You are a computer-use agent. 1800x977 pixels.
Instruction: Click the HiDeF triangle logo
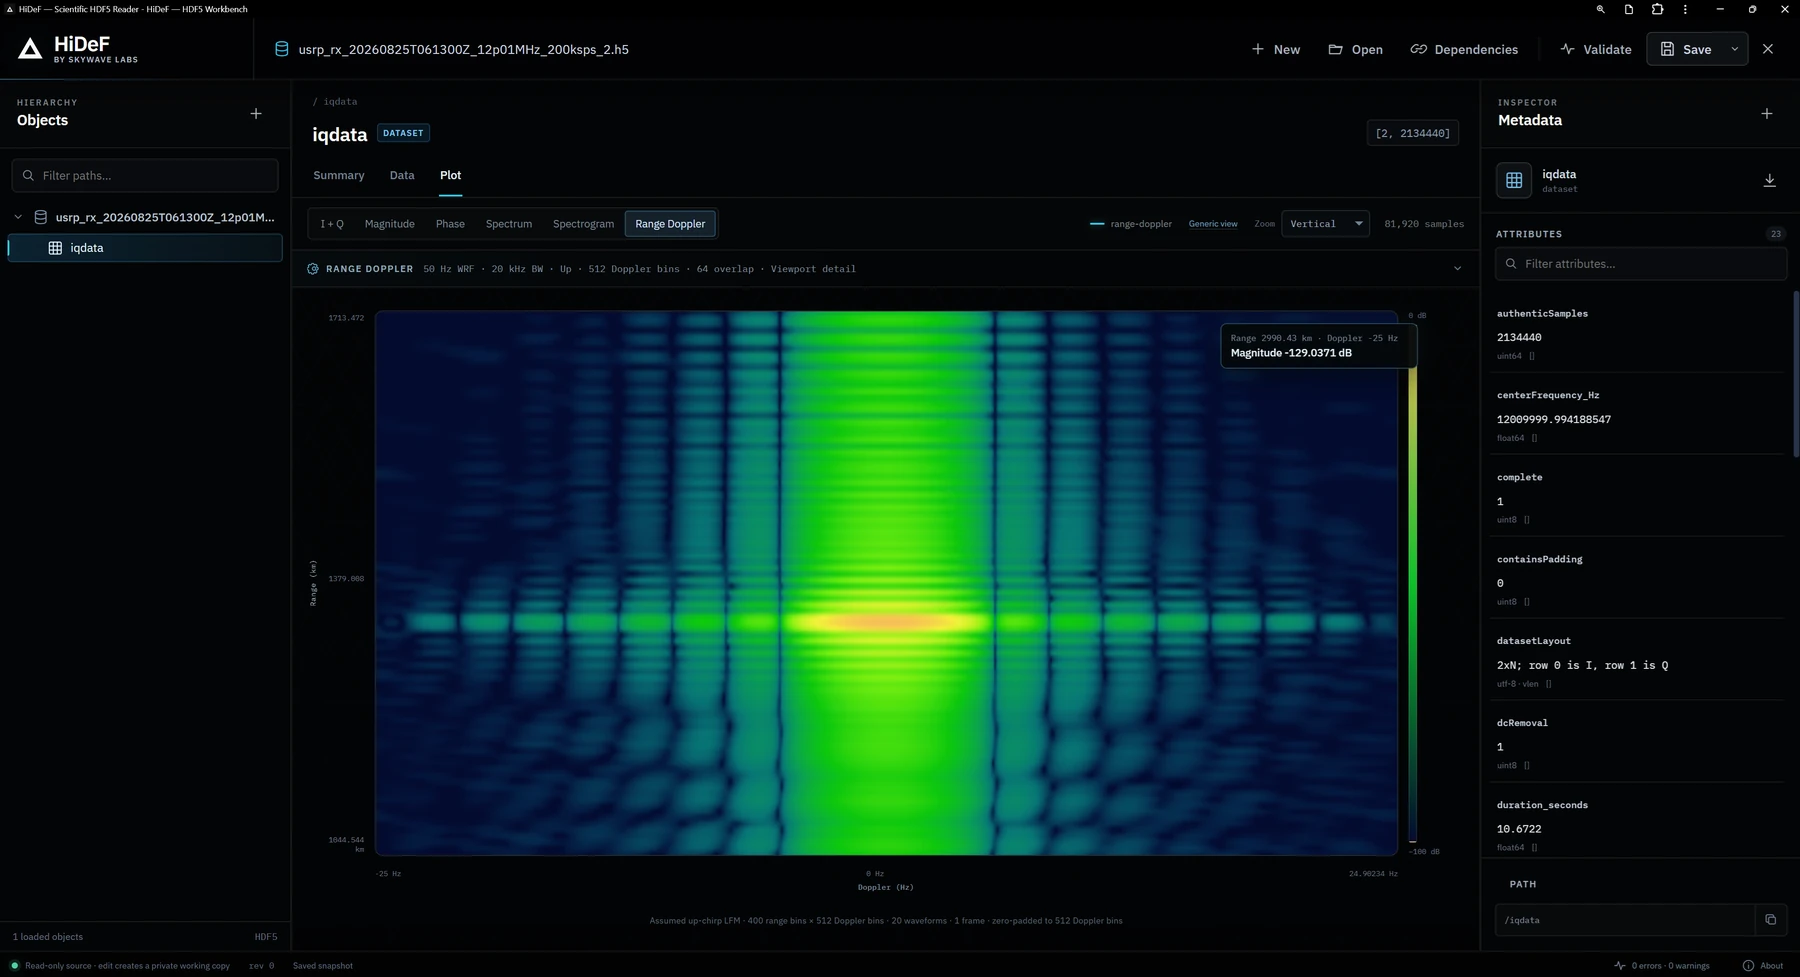pyautogui.click(x=30, y=49)
